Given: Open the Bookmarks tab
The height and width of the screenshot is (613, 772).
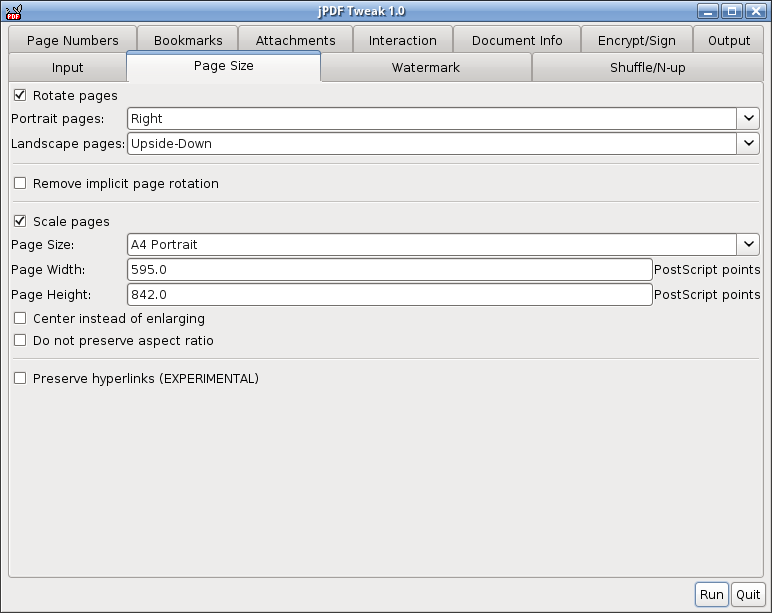Looking at the screenshot, I should coord(188,40).
